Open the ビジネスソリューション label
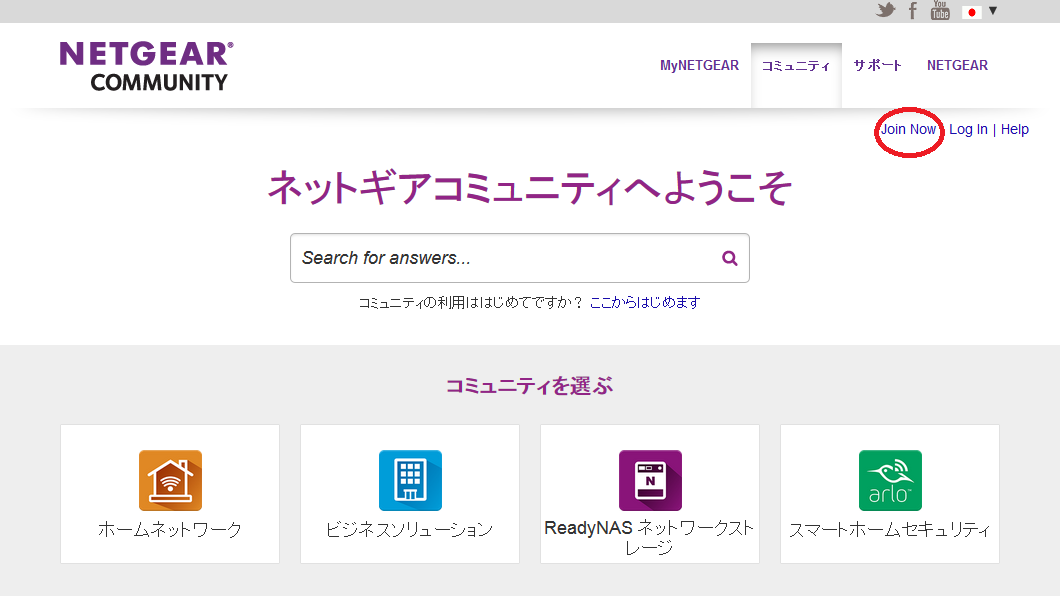 [410, 529]
